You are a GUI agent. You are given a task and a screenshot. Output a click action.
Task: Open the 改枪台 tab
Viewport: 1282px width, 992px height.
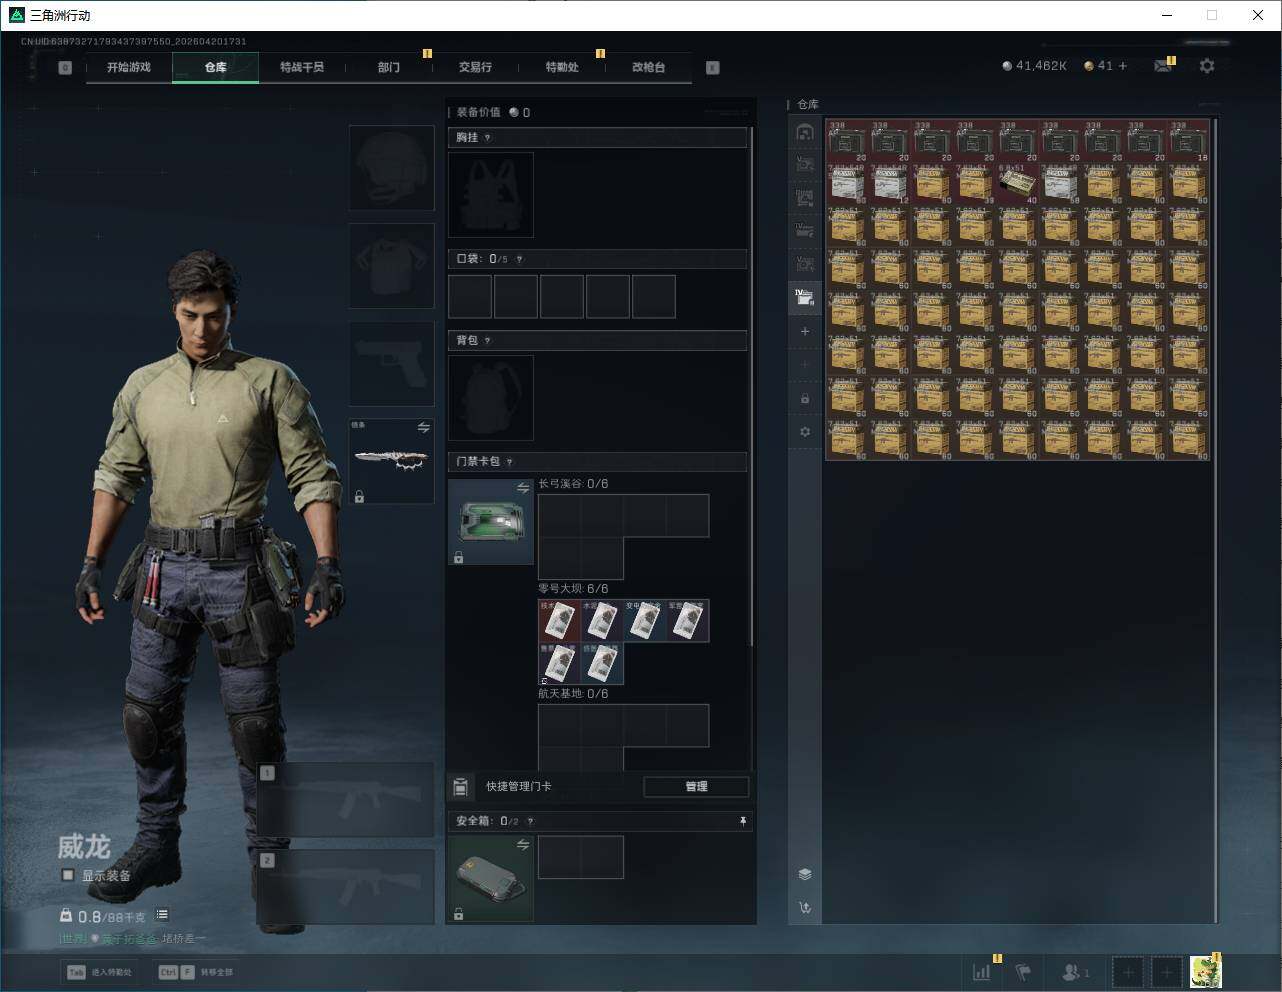648,67
